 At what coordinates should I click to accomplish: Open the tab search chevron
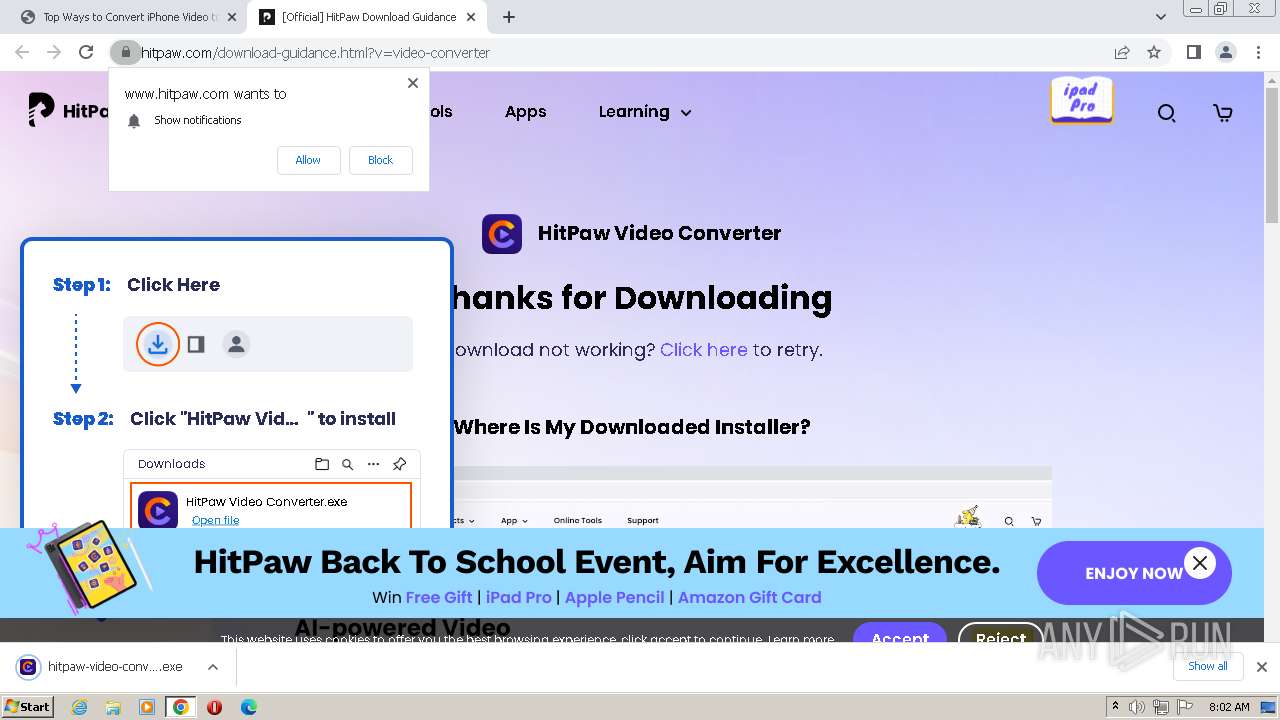(1160, 17)
